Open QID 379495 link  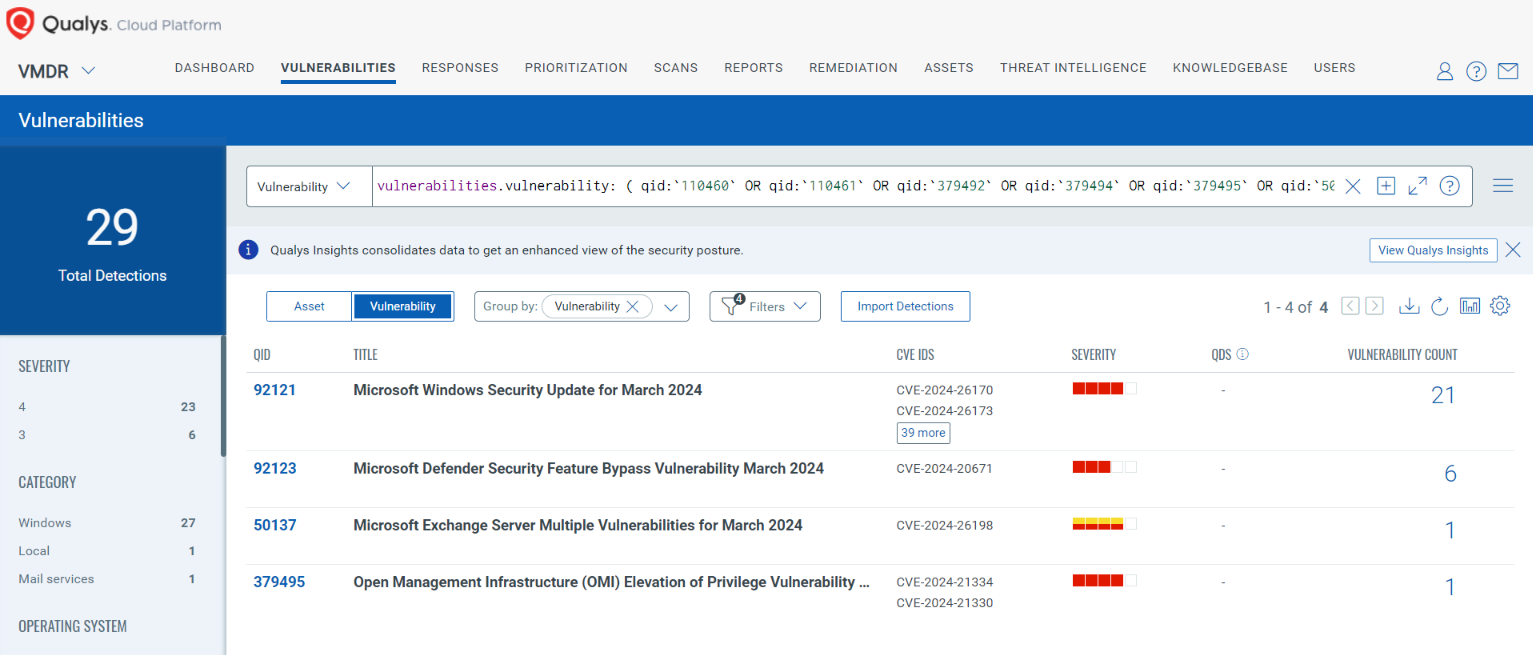pyautogui.click(x=279, y=582)
